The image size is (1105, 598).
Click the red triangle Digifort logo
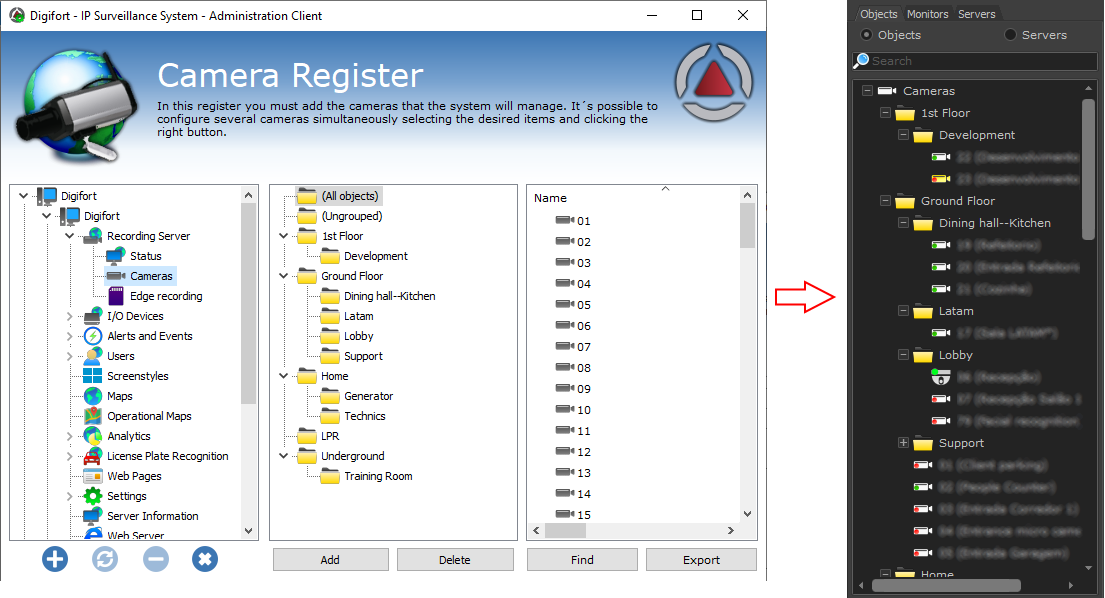pos(714,82)
